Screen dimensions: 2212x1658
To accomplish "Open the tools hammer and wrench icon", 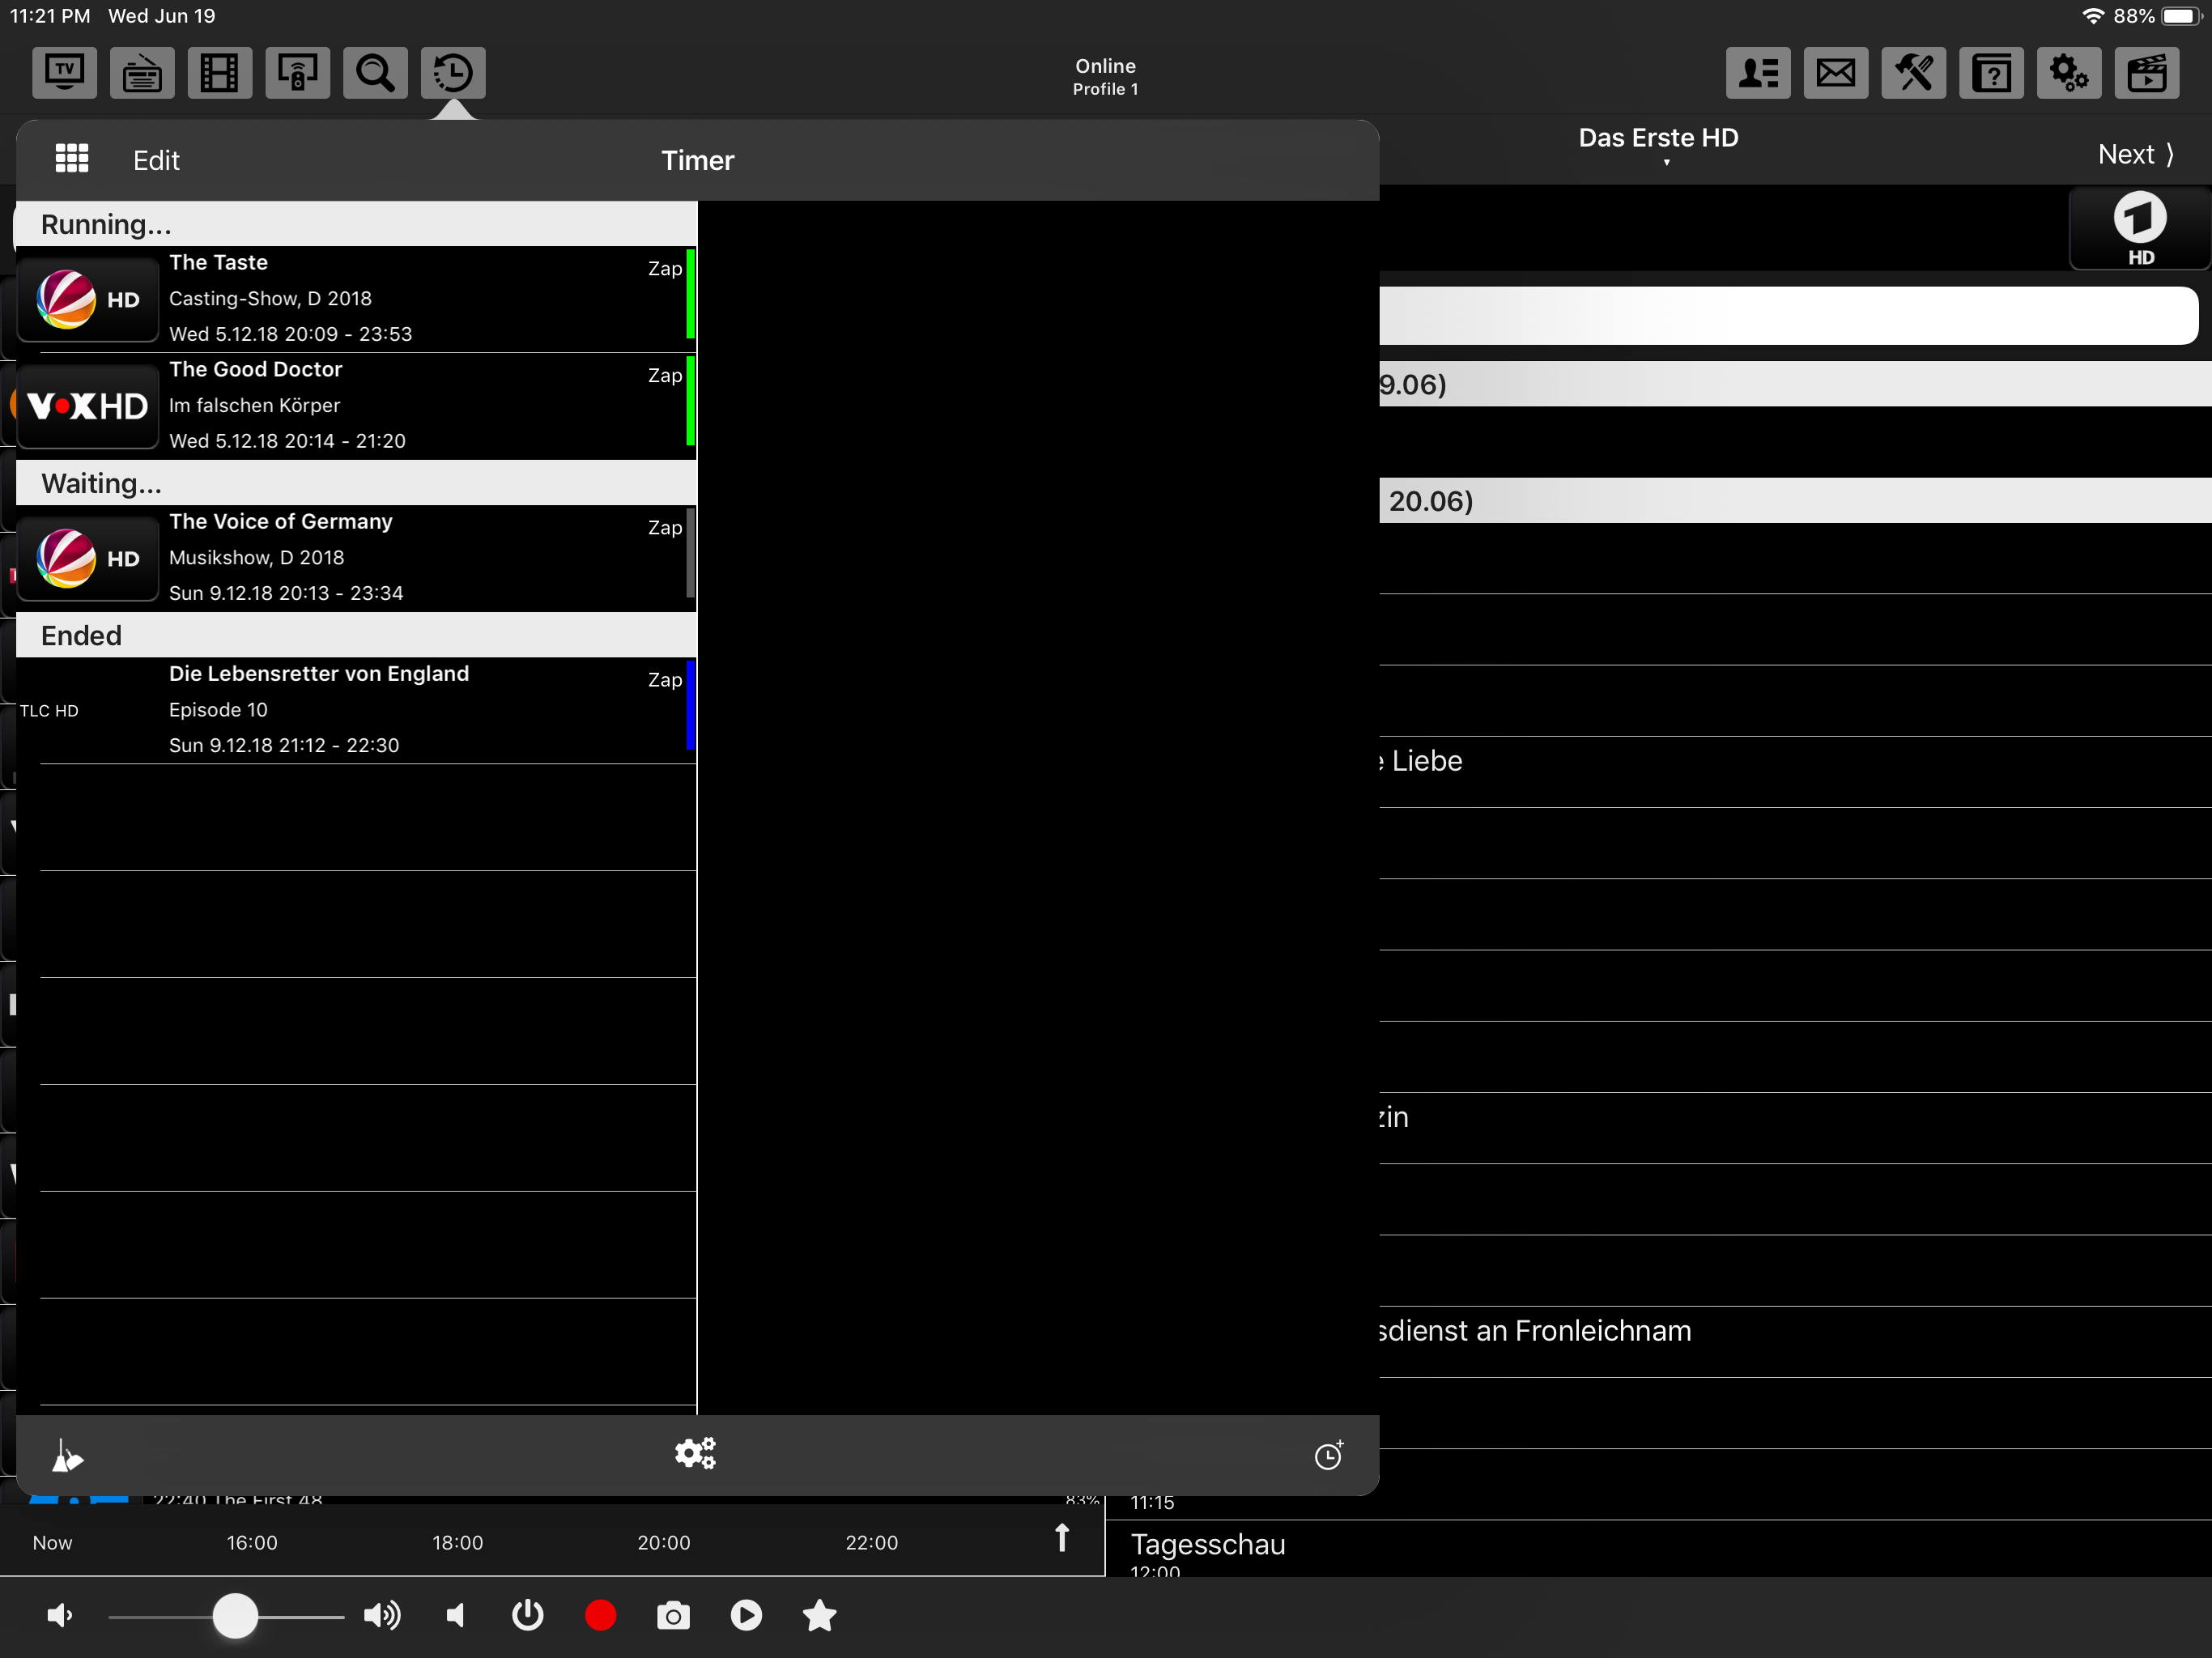I will tap(1913, 72).
